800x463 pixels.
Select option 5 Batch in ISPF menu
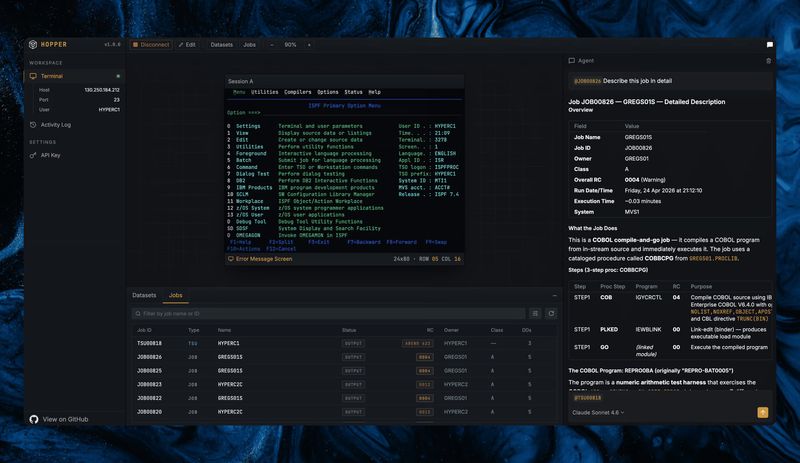coord(239,160)
